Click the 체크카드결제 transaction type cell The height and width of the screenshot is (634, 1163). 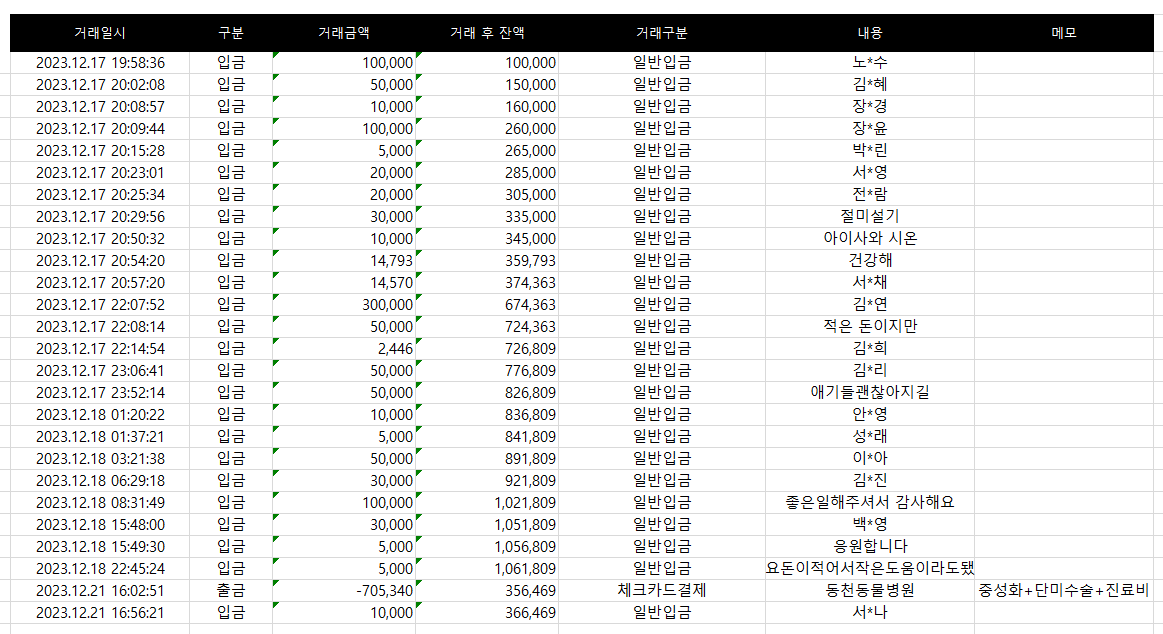pyautogui.click(x=662, y=591)
